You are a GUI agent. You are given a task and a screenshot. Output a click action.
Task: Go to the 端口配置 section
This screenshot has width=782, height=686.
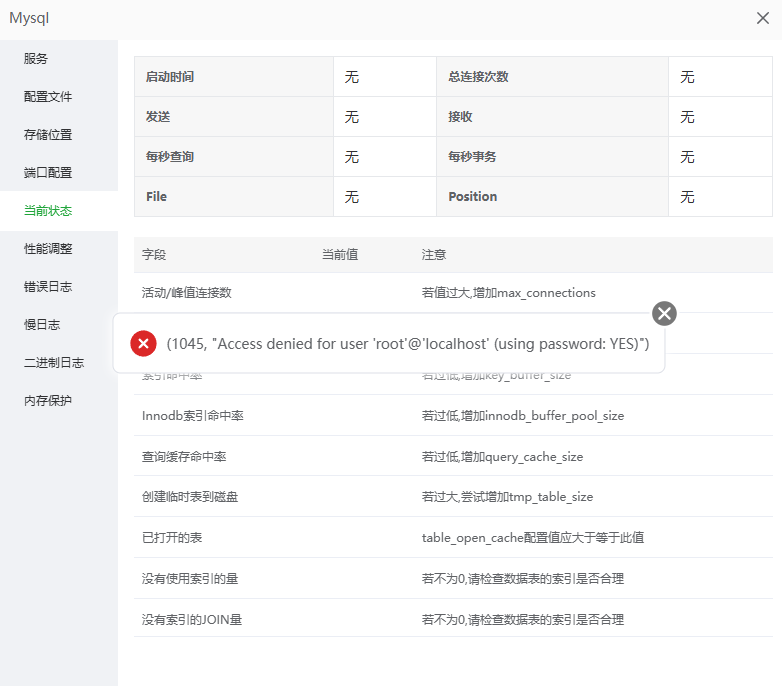(48, 173)
